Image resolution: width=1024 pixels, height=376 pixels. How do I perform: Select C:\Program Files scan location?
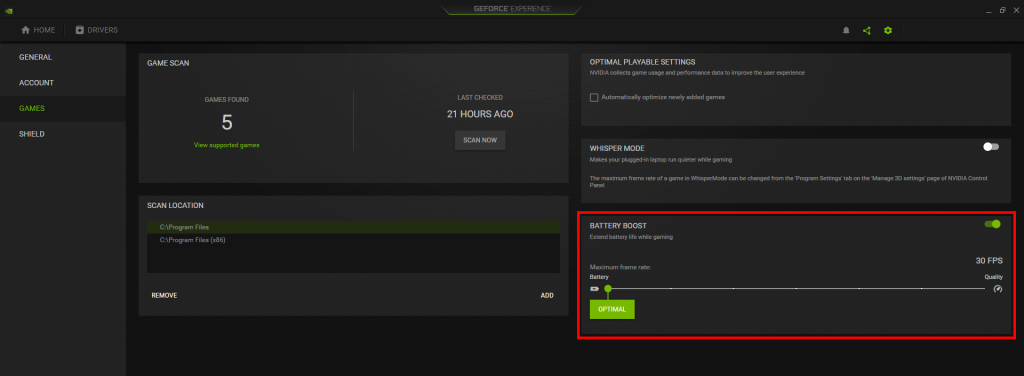353,227
